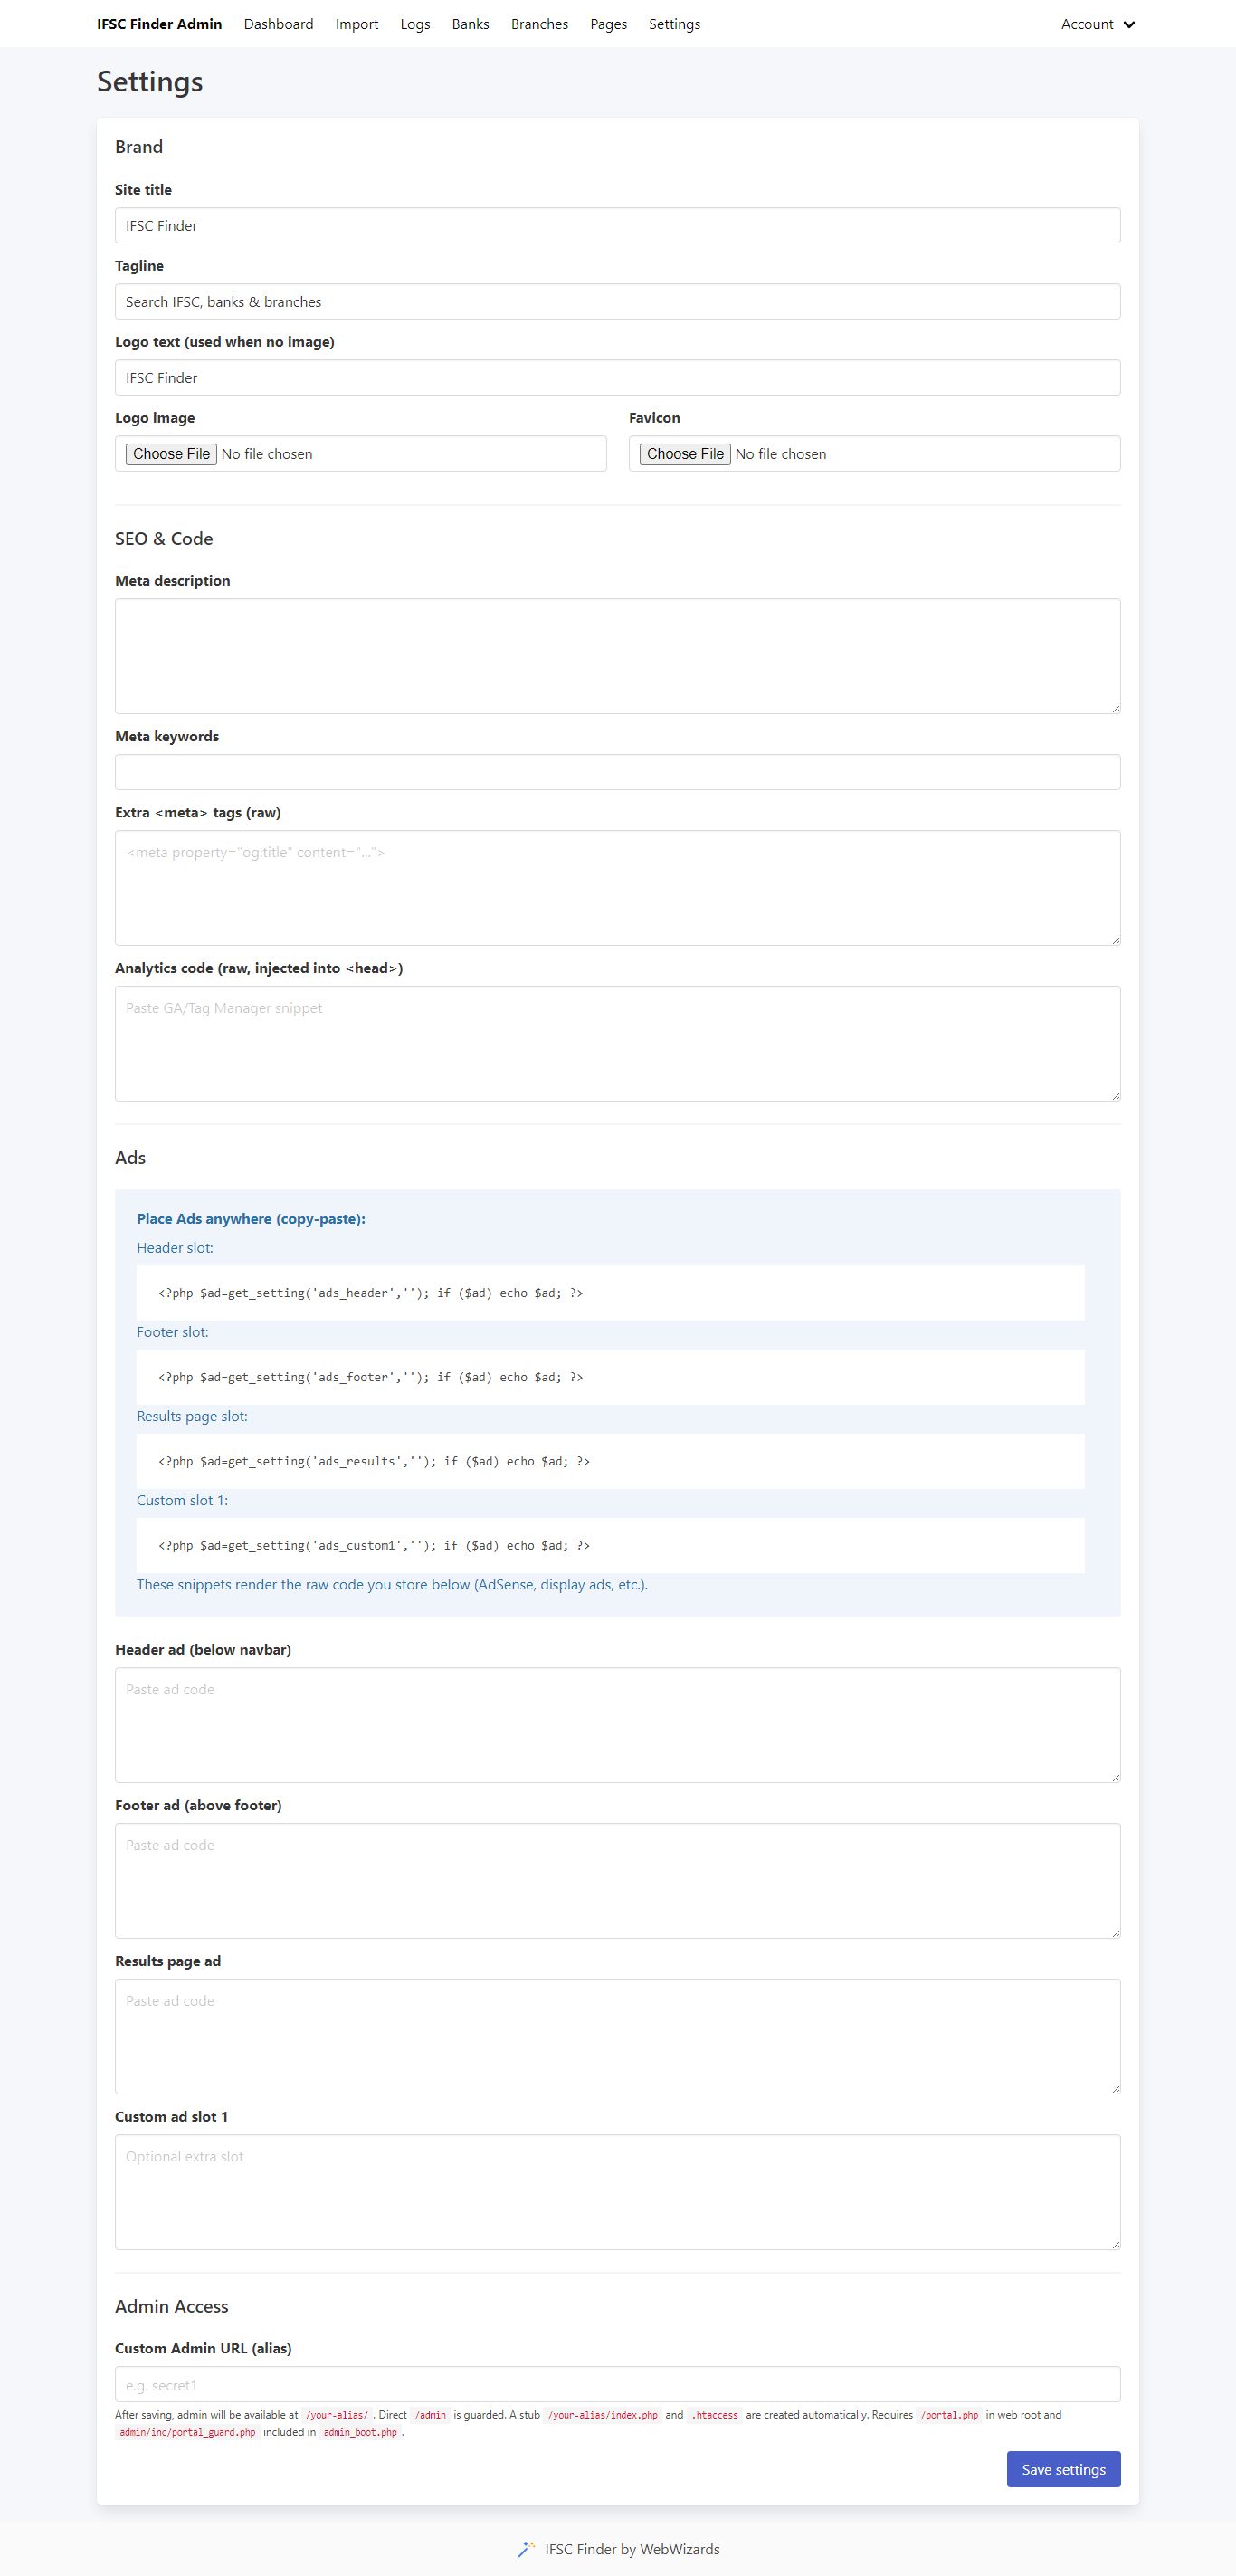Image resolution: width=1236 pixels, height=2576 pixels.
Task: Go to the Import page
Action: pos(357,24)
